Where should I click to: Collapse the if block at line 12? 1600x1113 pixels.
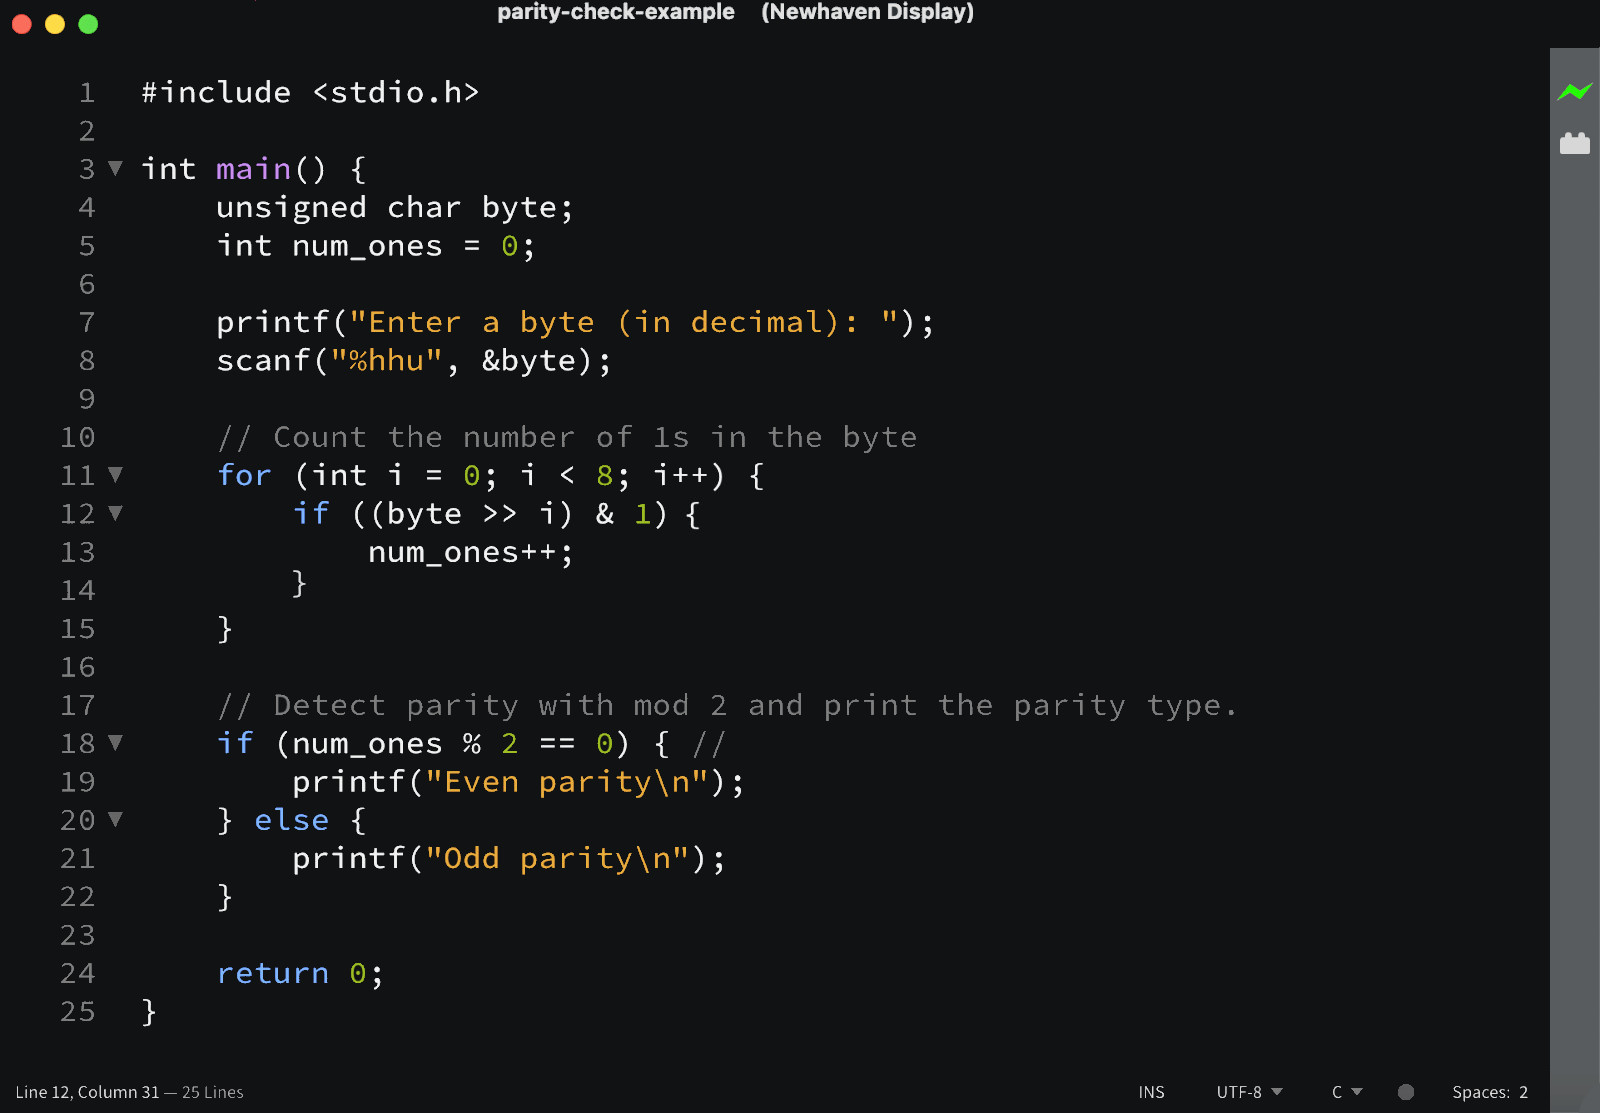[116, 513]
